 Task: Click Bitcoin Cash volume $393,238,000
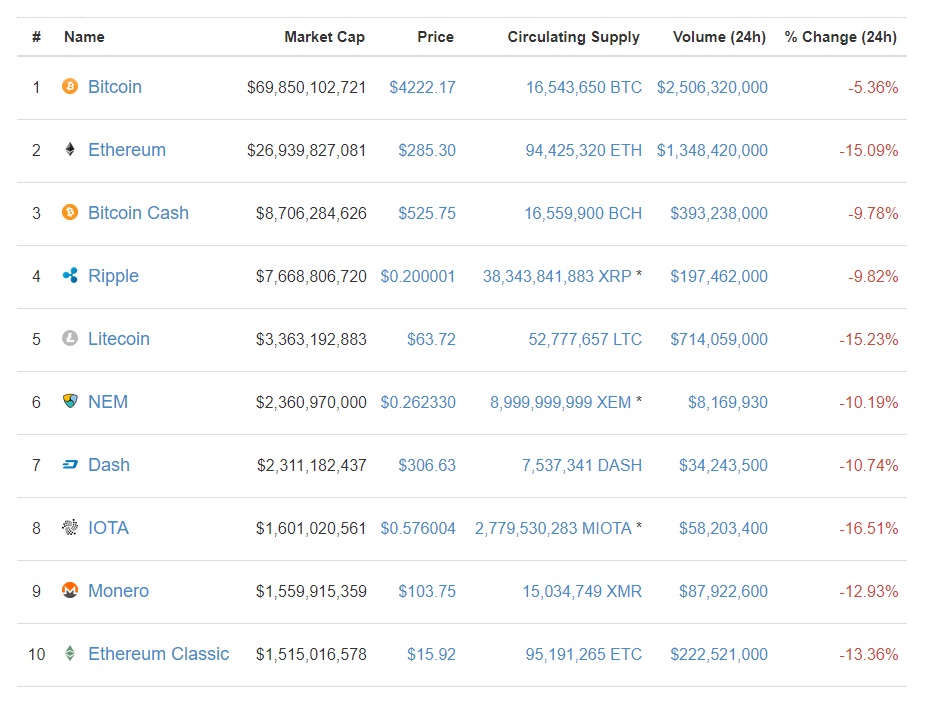(719, 214)
